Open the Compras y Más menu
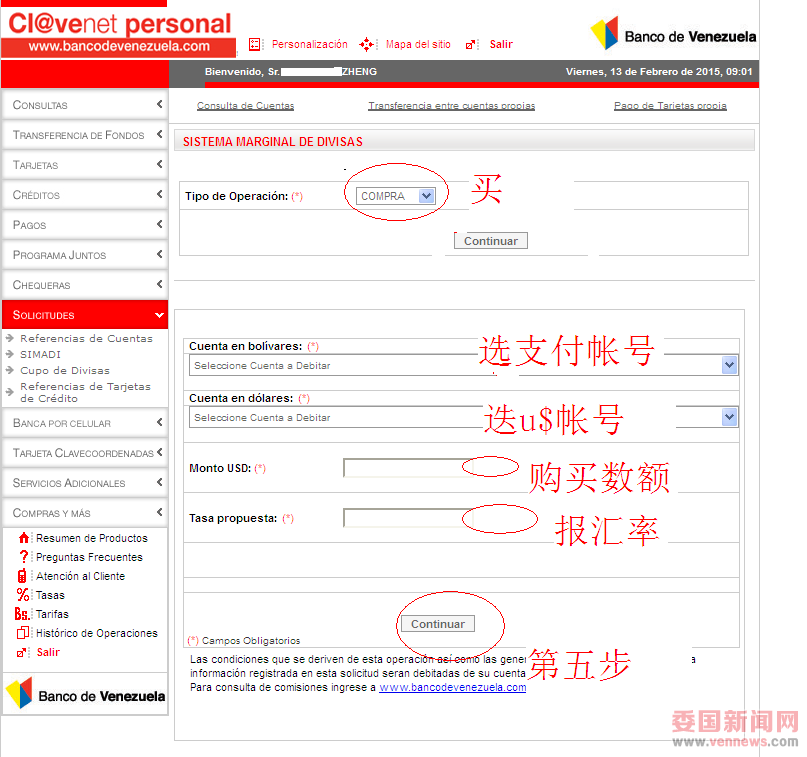Viewport: 807px width, 757px height. [85, 513]
